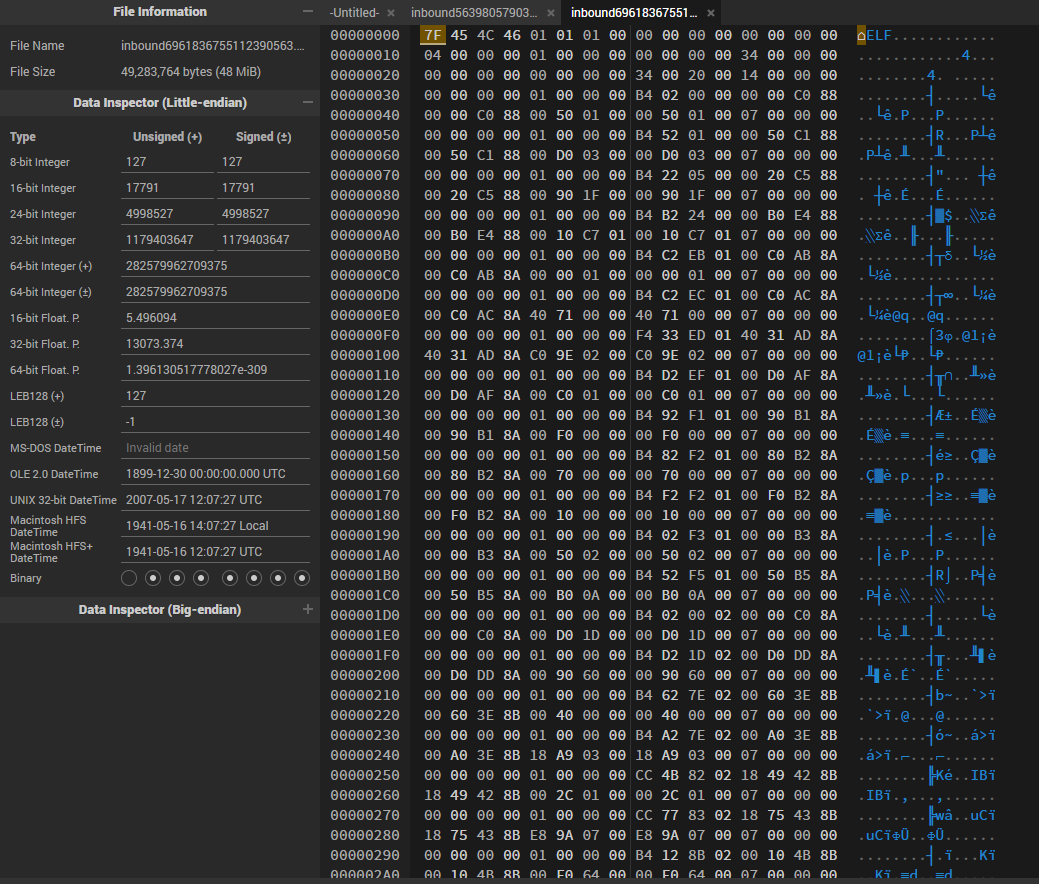Expand Data Inspector (Big-endian) section
Image resolution: width=1039 pixels, height=884 pixels.
307,610
